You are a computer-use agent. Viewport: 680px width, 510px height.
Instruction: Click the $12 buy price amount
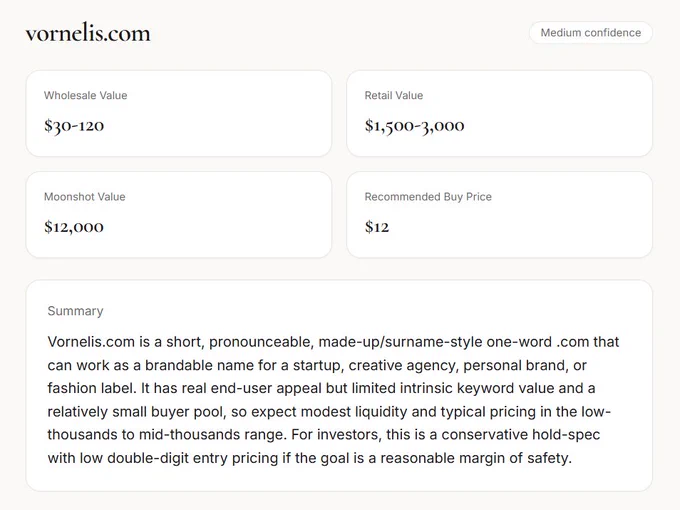tap(377, 227)
